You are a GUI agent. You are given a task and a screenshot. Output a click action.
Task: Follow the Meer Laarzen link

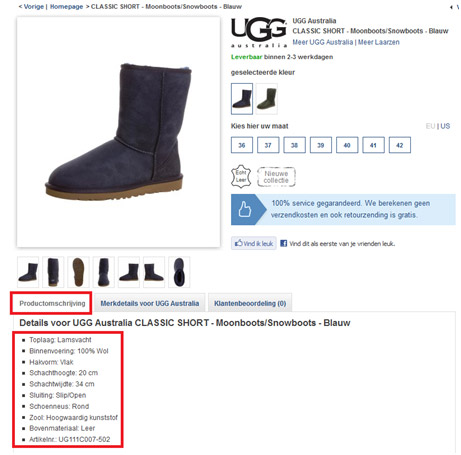point(379,42)
